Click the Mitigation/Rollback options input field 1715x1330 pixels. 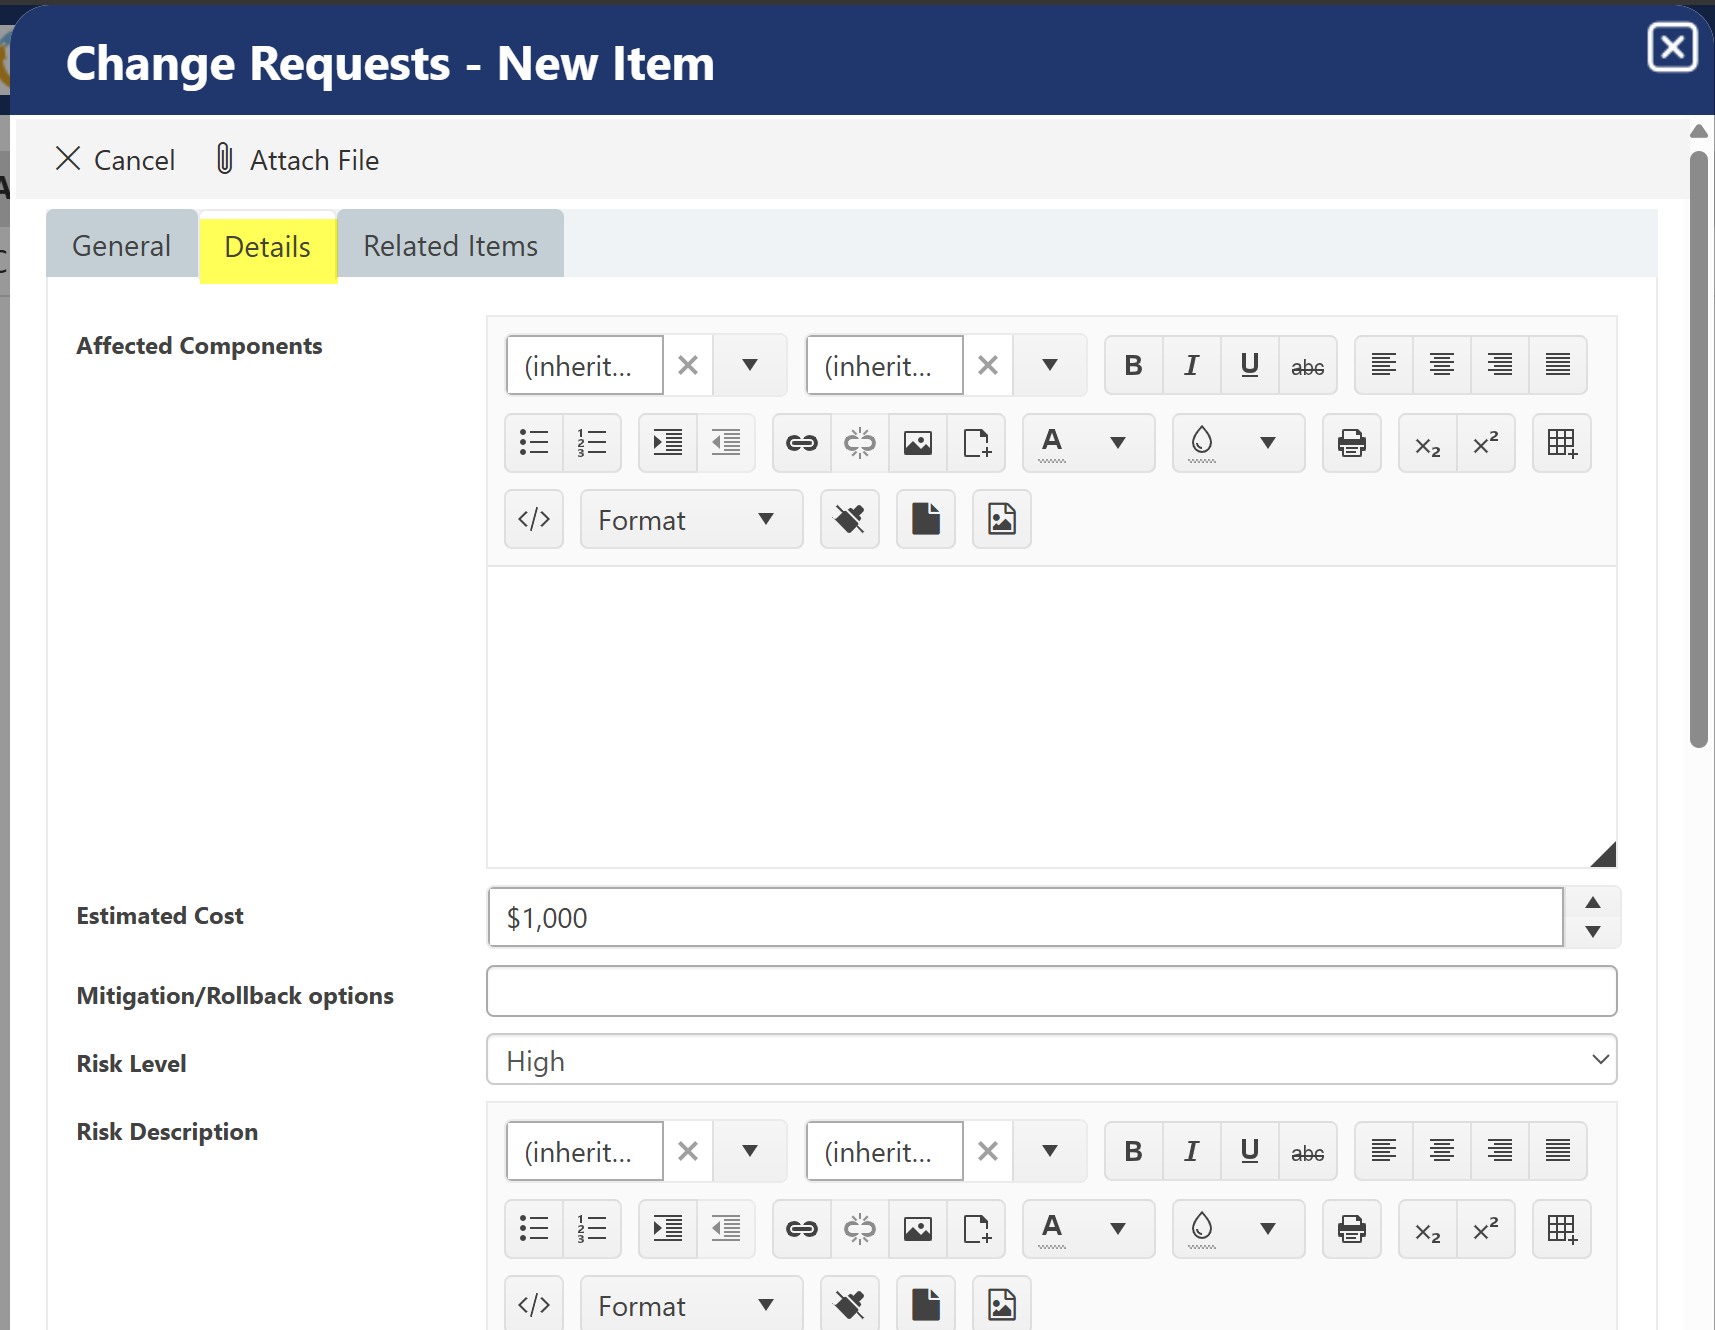(x=1050, y=991)
